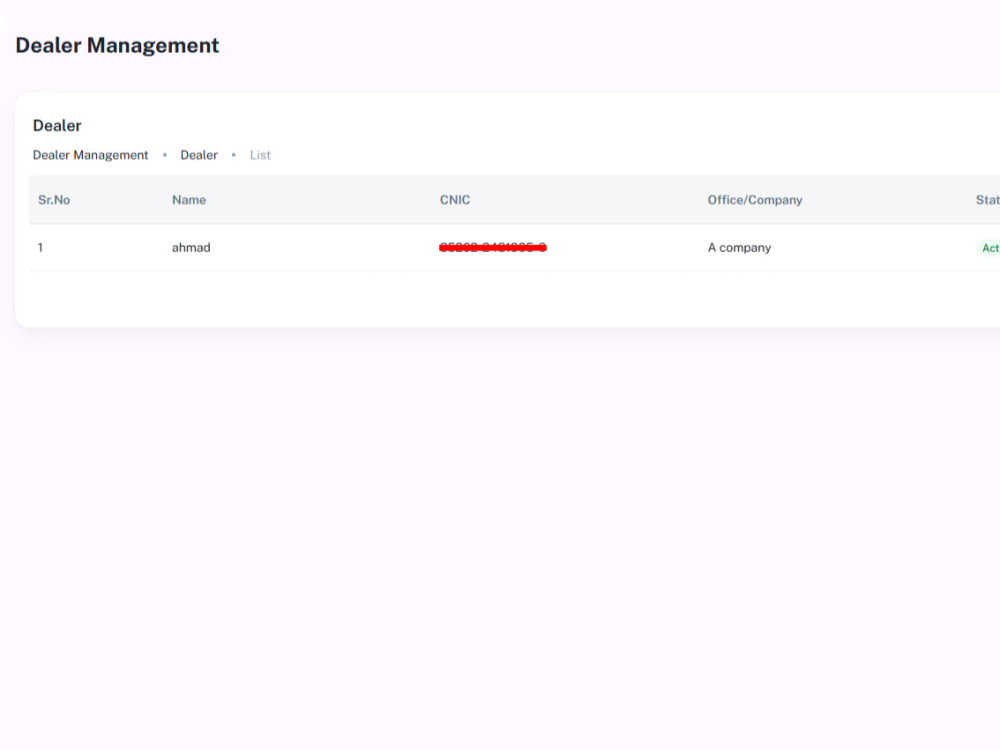Select the serial number 1 cell

click(x=40, y=247)
